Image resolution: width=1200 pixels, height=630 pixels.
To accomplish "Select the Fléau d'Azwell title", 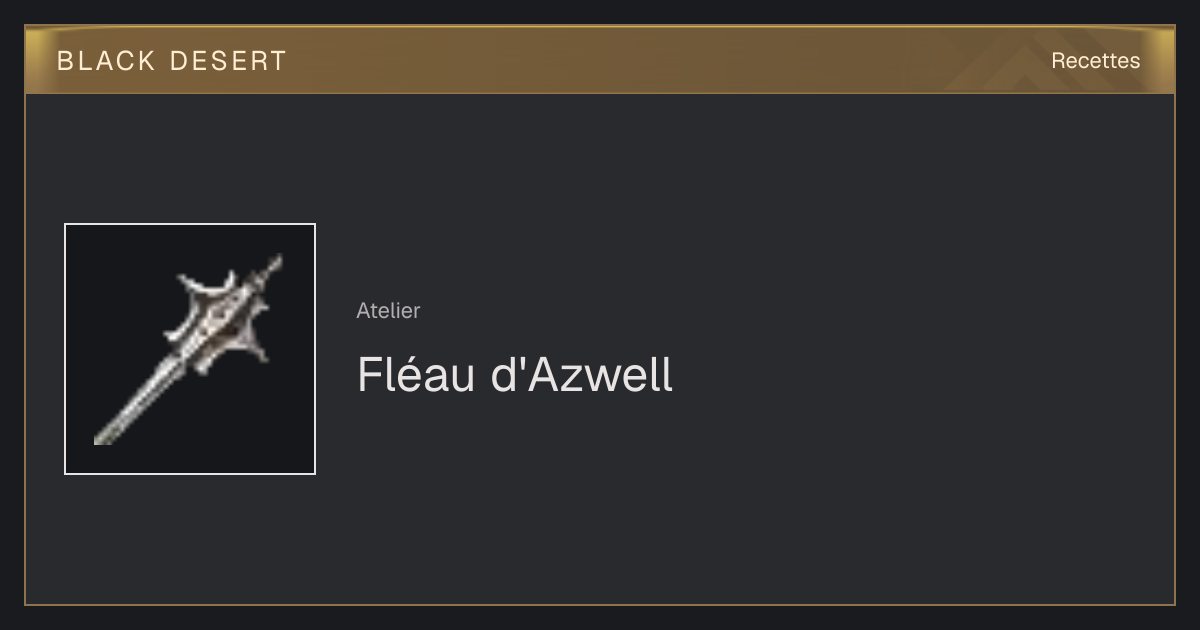I will click(x=515, y=375).
